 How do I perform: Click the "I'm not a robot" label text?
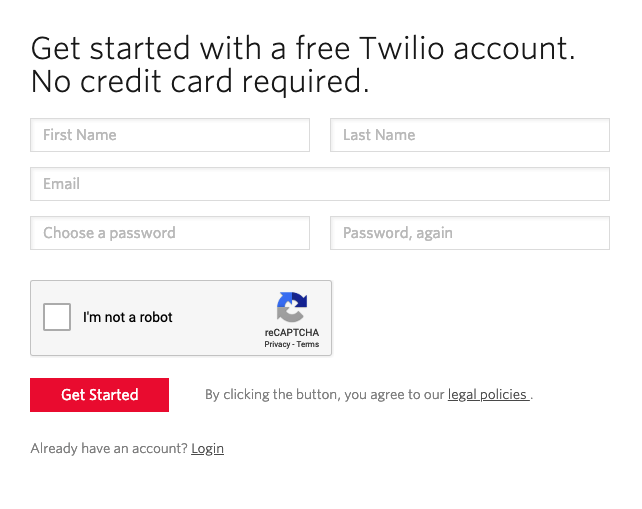tap(128, 317)
